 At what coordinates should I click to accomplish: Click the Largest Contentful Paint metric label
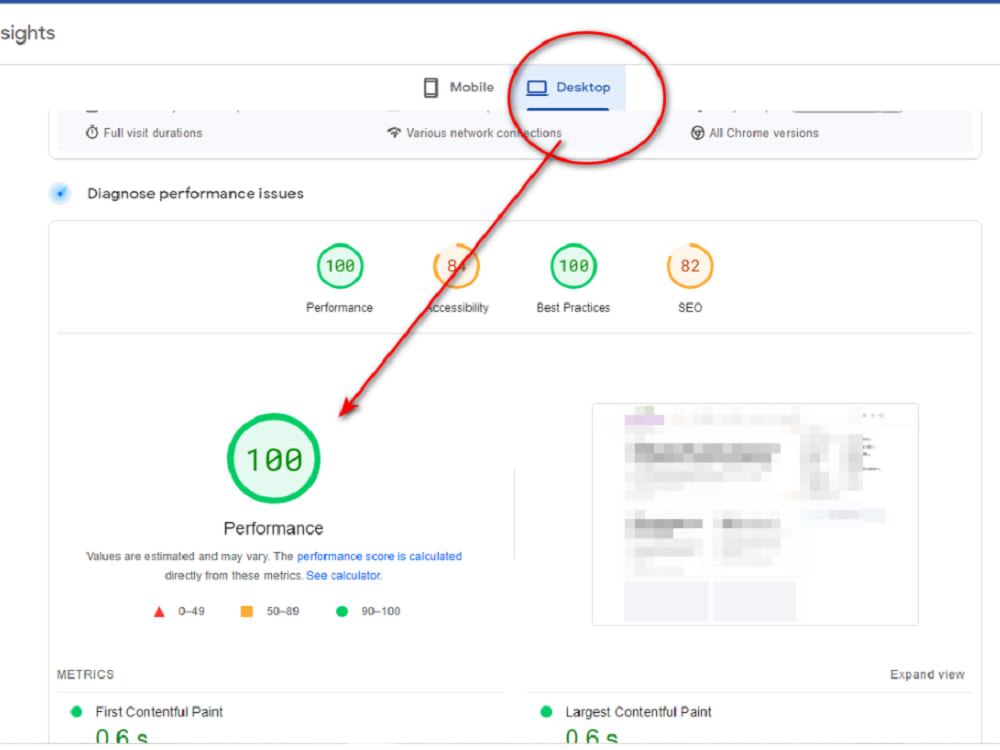pos(638,712)
